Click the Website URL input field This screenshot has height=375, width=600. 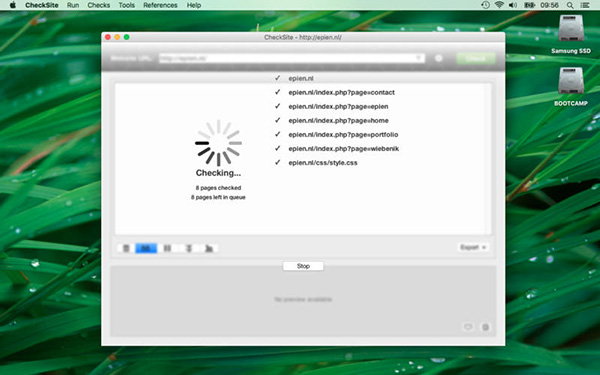coord(292,58)
